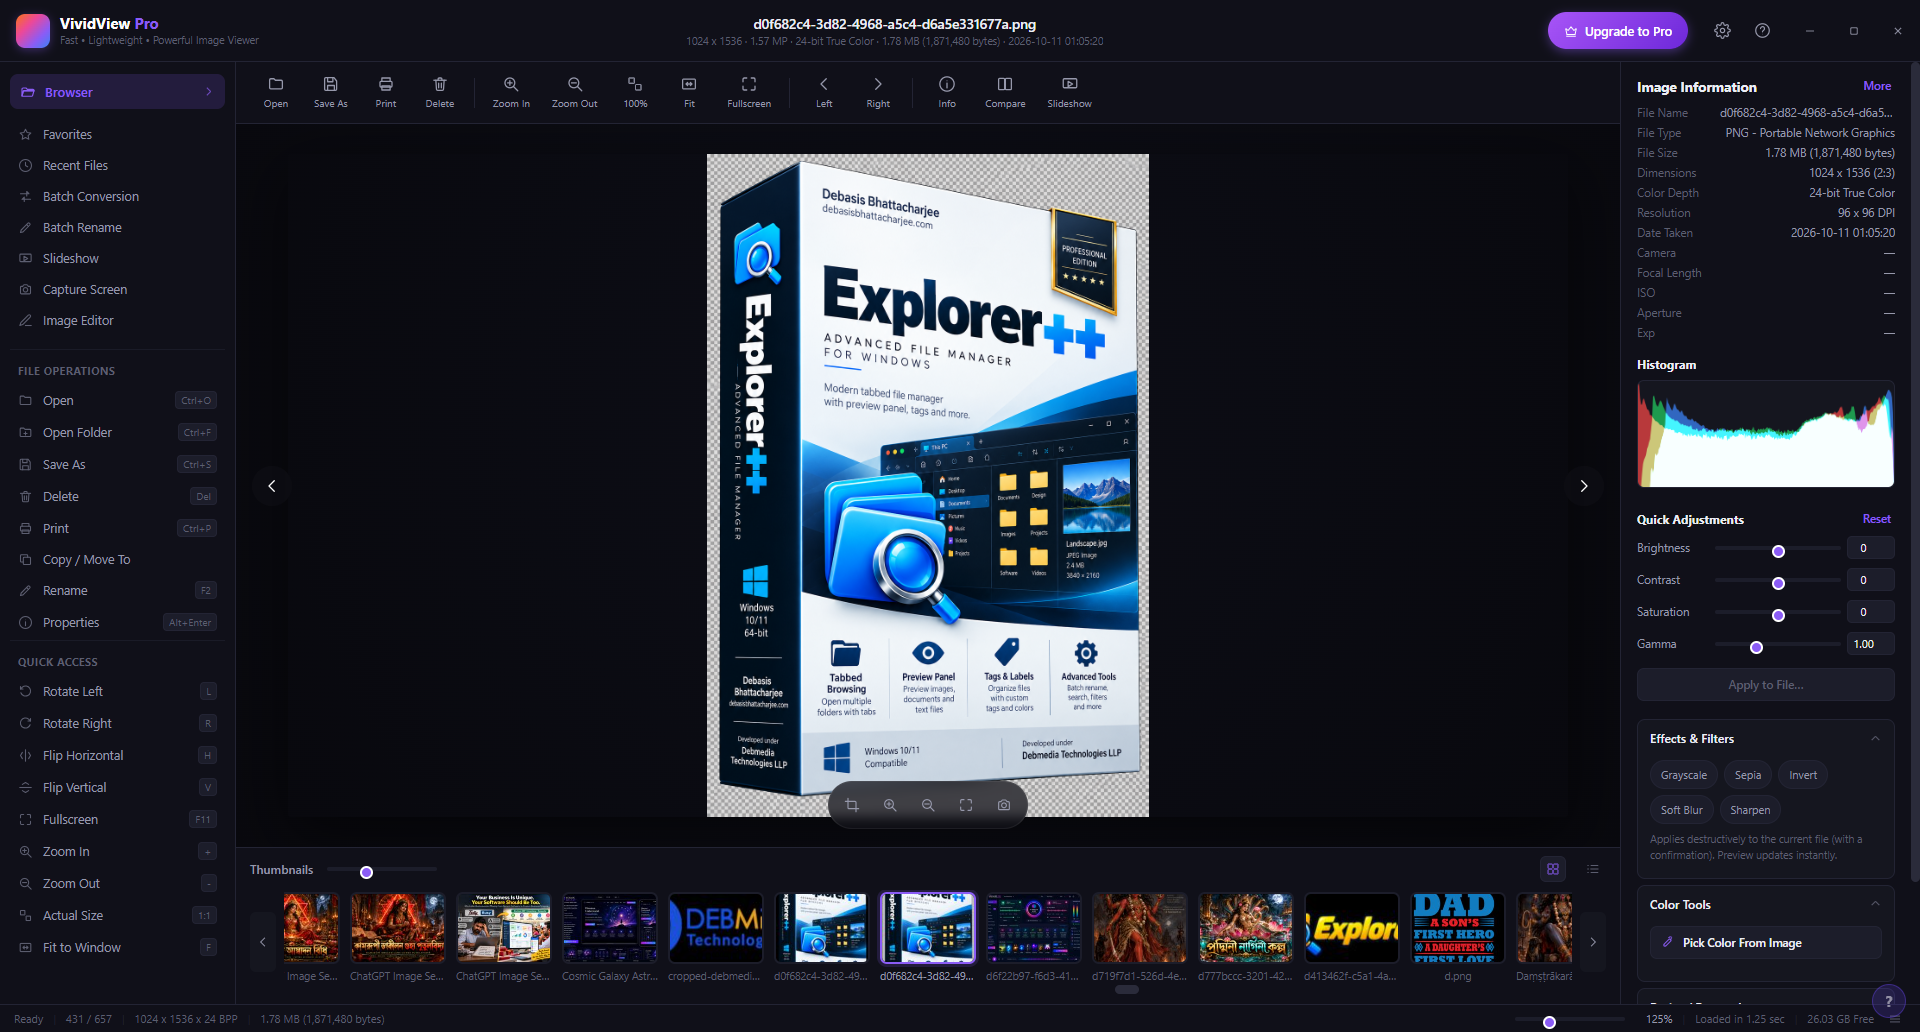The width and height of the screenshot is (1920, 1032).
Task: Start Slideshow from the top toolbar
Action: click(x=1069, y=92)
